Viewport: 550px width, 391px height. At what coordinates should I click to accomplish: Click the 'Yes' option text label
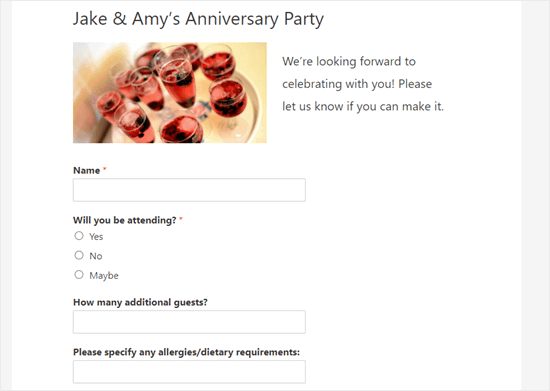96,237
